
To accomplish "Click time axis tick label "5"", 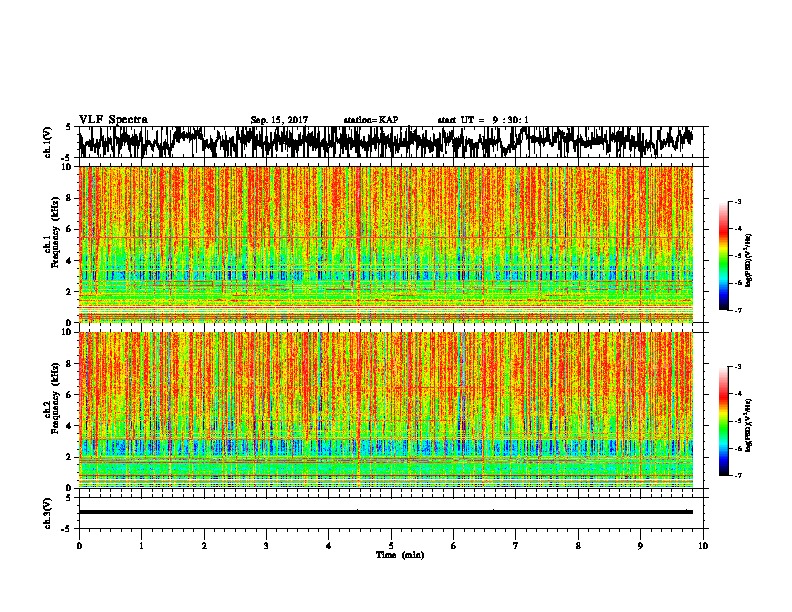I will pyautogui.click(x=391, y=546).
